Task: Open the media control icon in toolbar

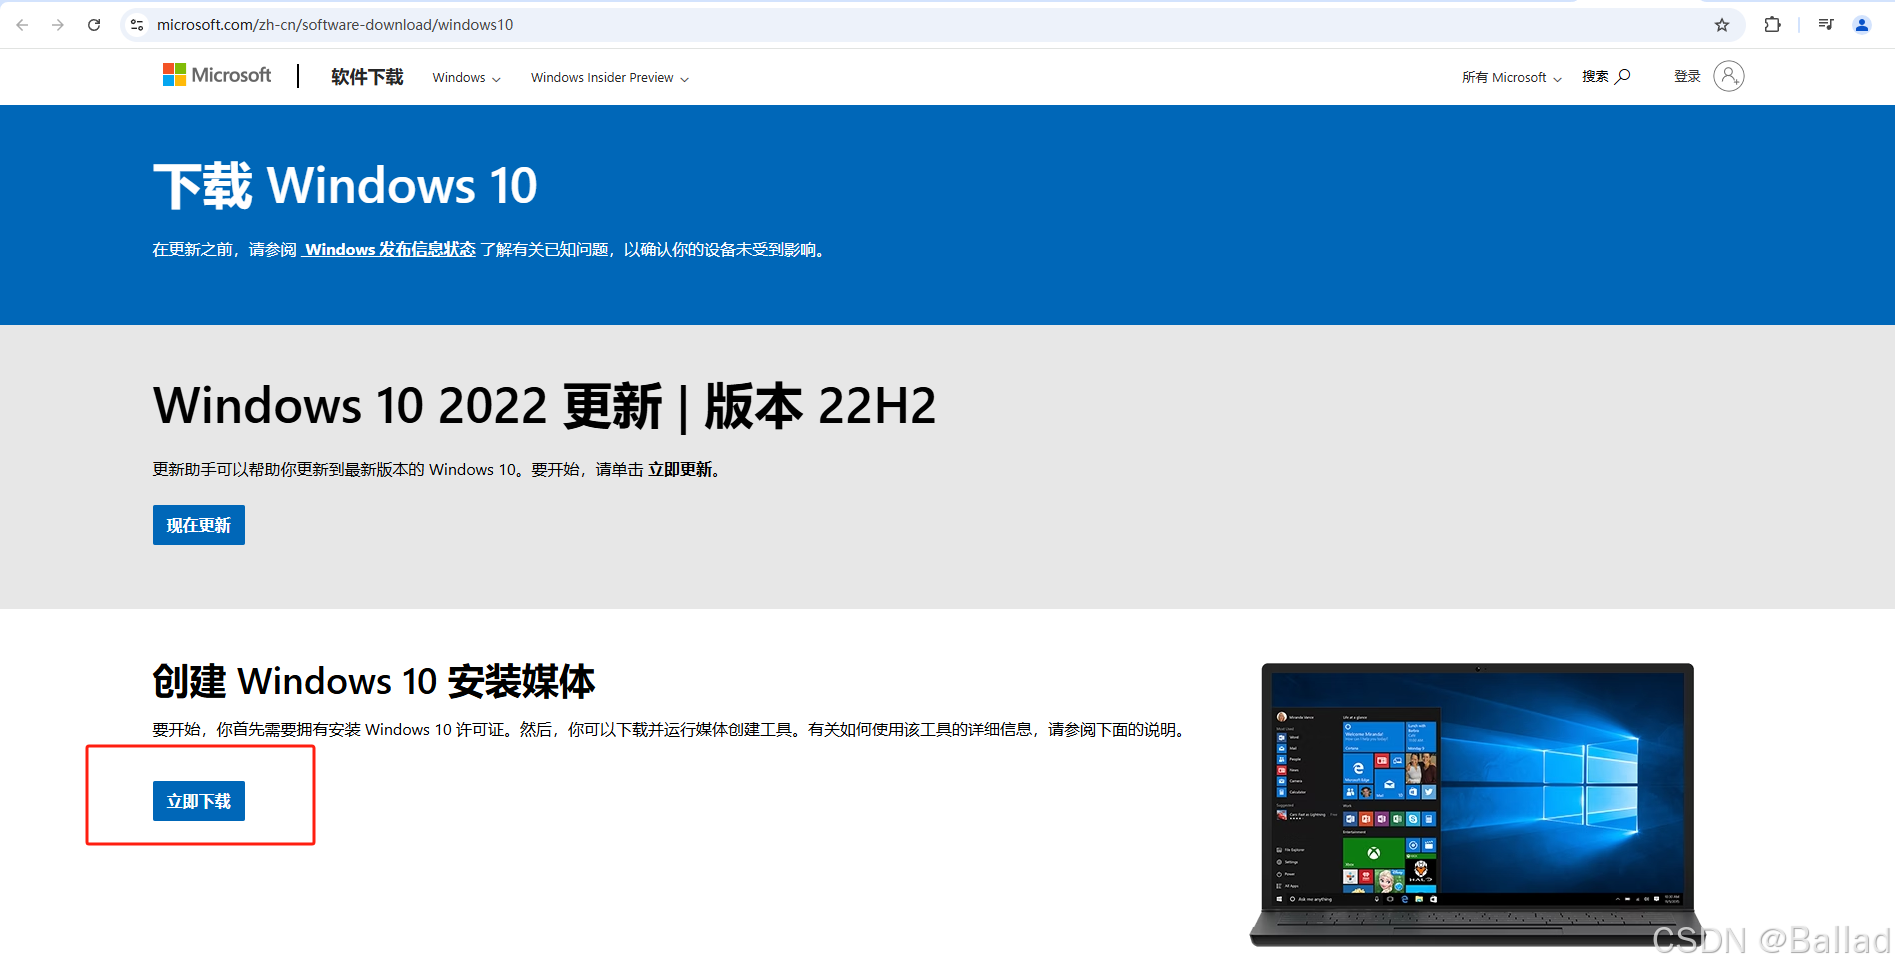Action: pos(1826,25)
